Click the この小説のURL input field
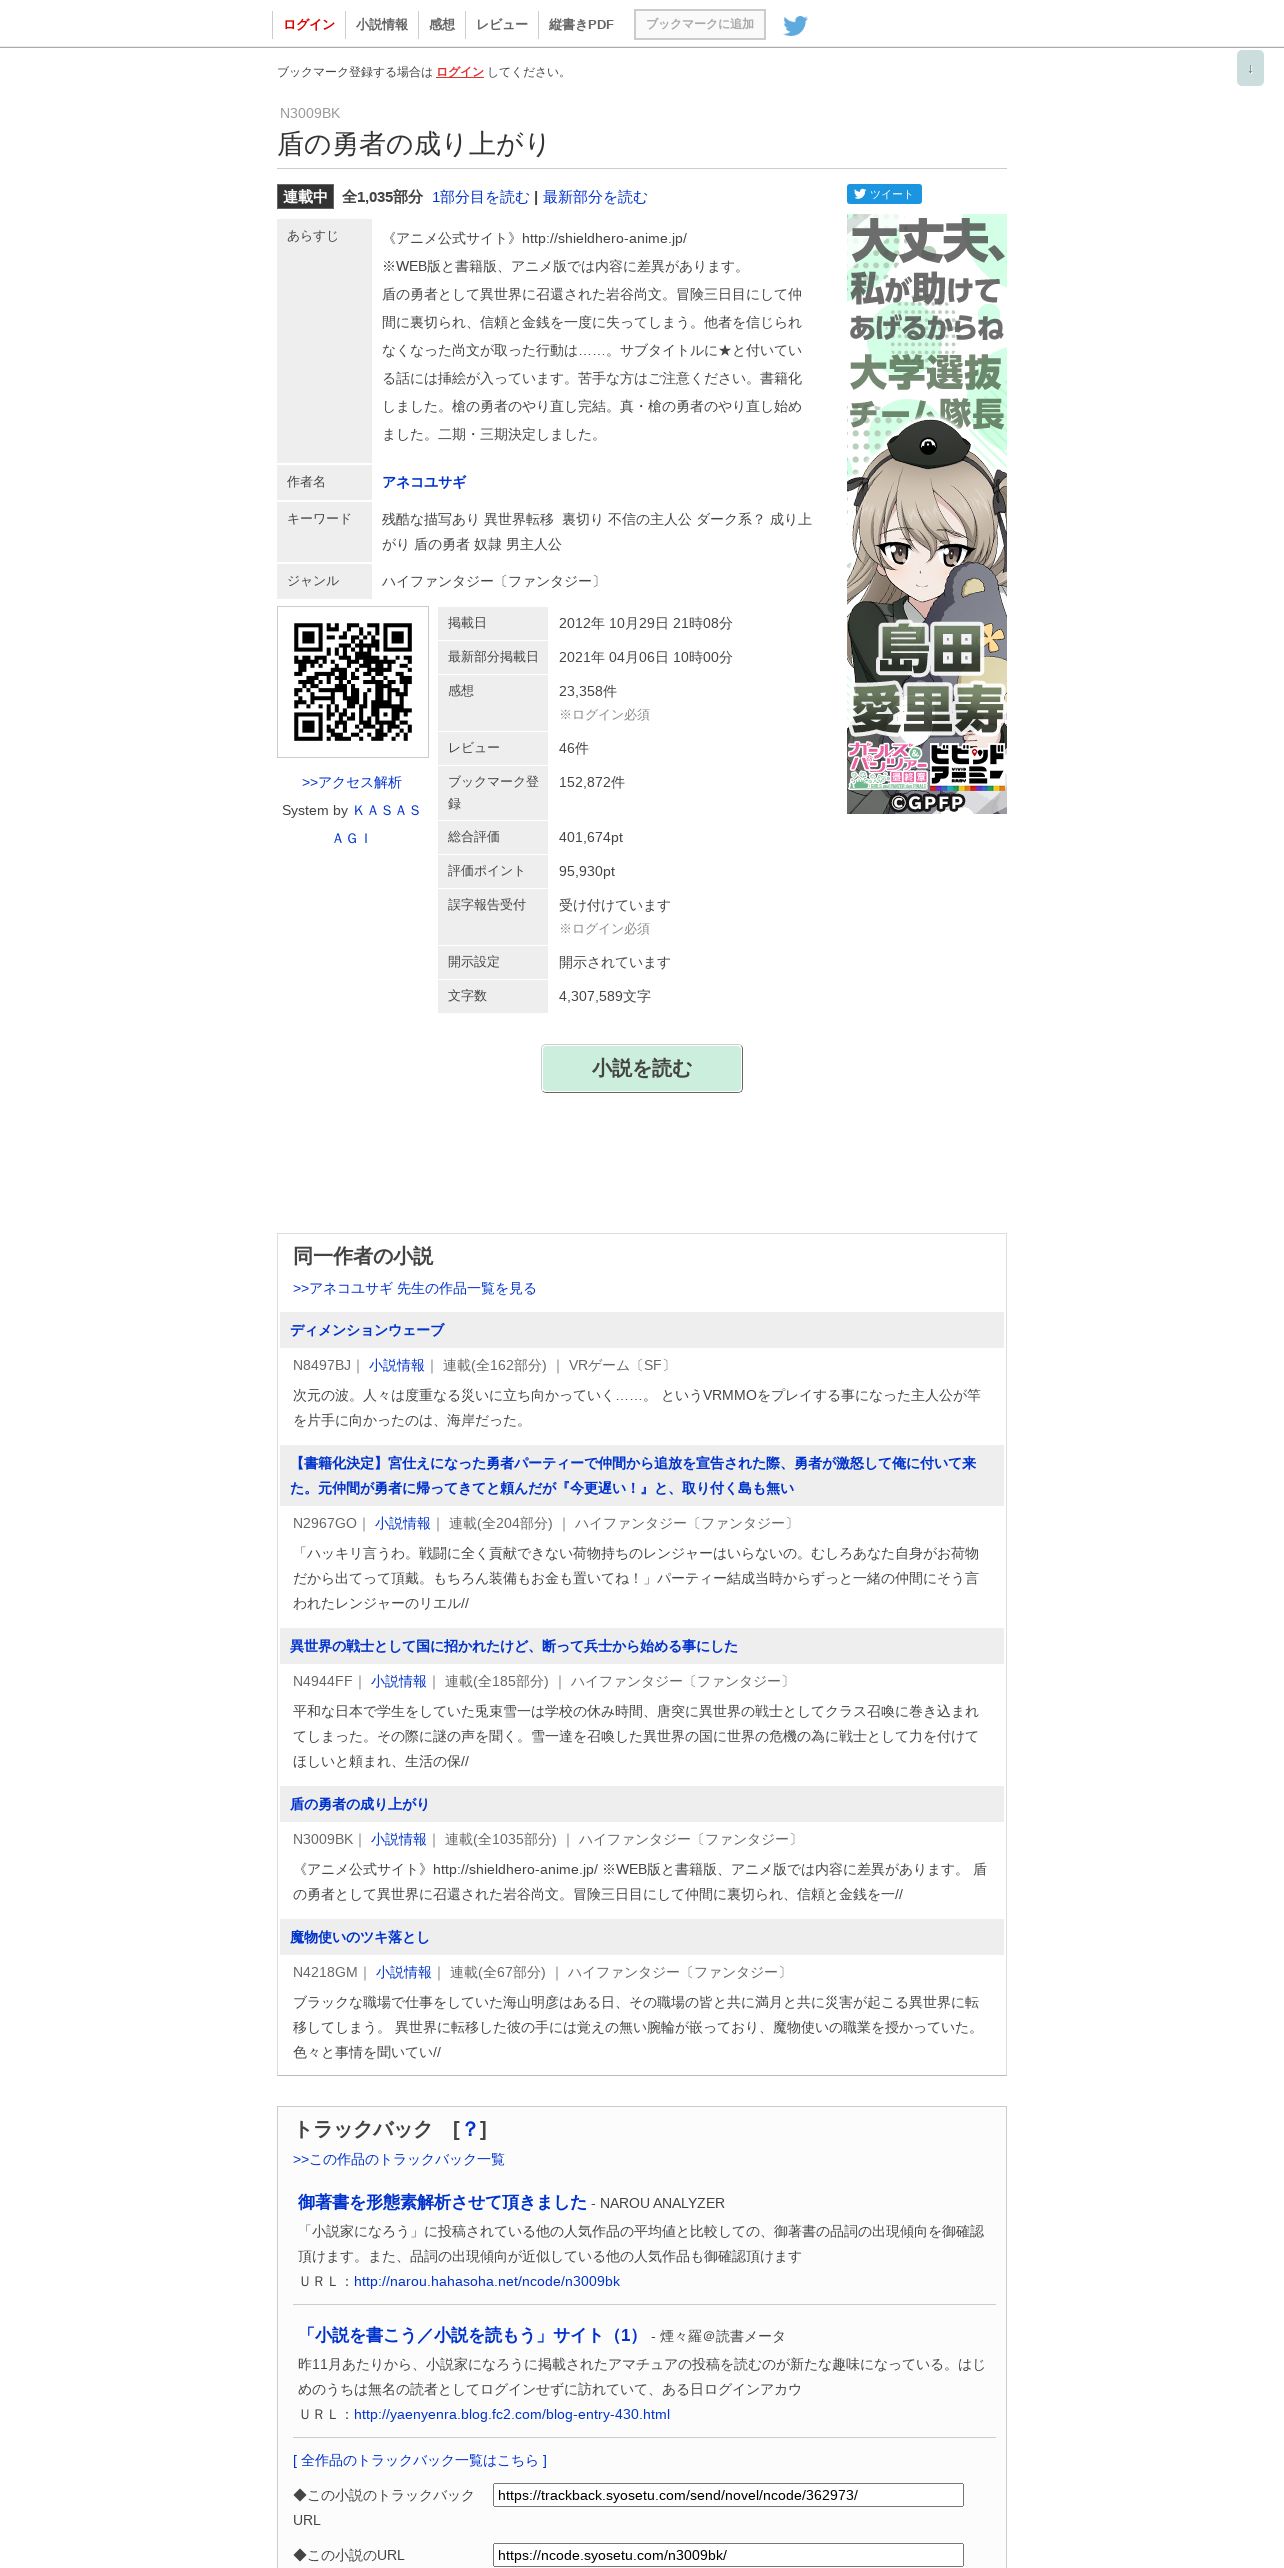The image size is (1284, 2568). (728, 2555)
